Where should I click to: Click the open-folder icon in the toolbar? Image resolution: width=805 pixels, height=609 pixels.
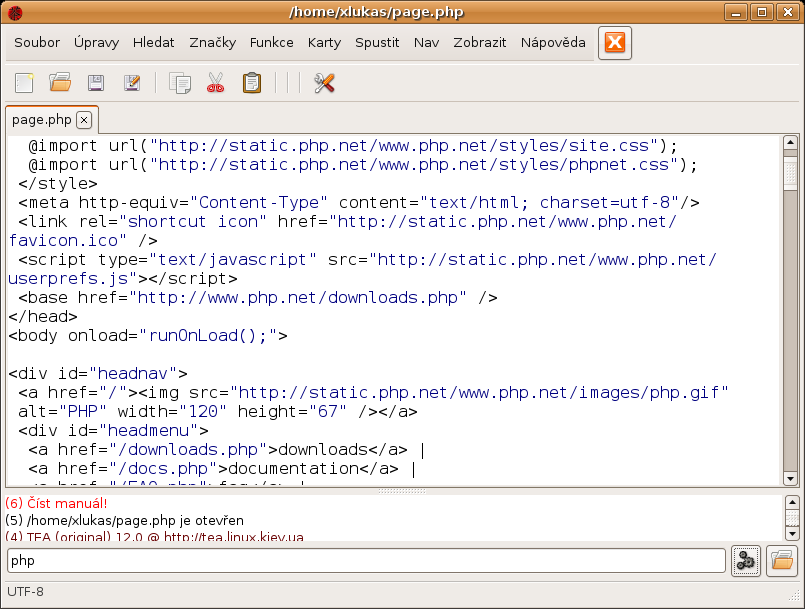[60, 83]
